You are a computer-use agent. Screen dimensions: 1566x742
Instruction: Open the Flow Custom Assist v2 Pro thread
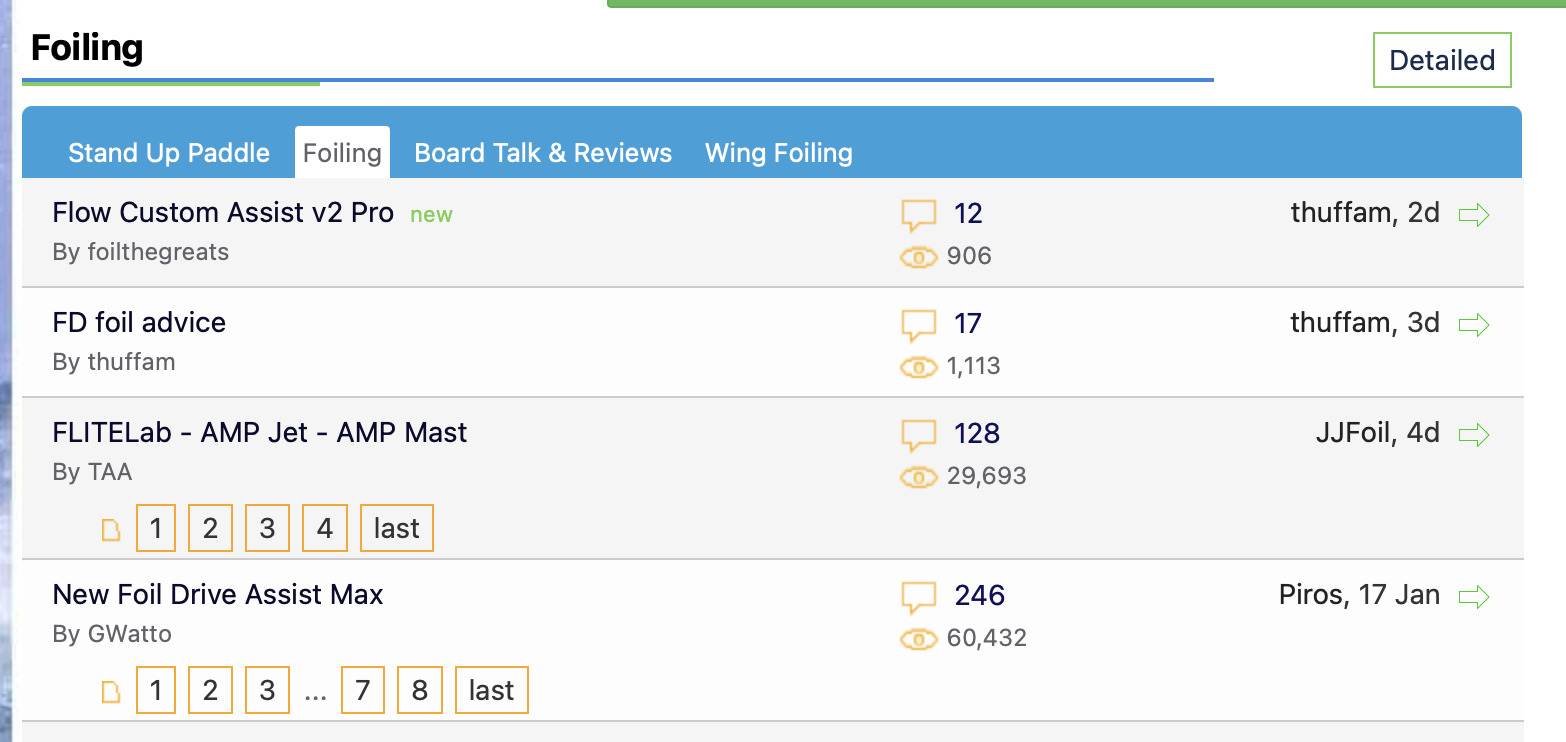(x=223, y=213)
